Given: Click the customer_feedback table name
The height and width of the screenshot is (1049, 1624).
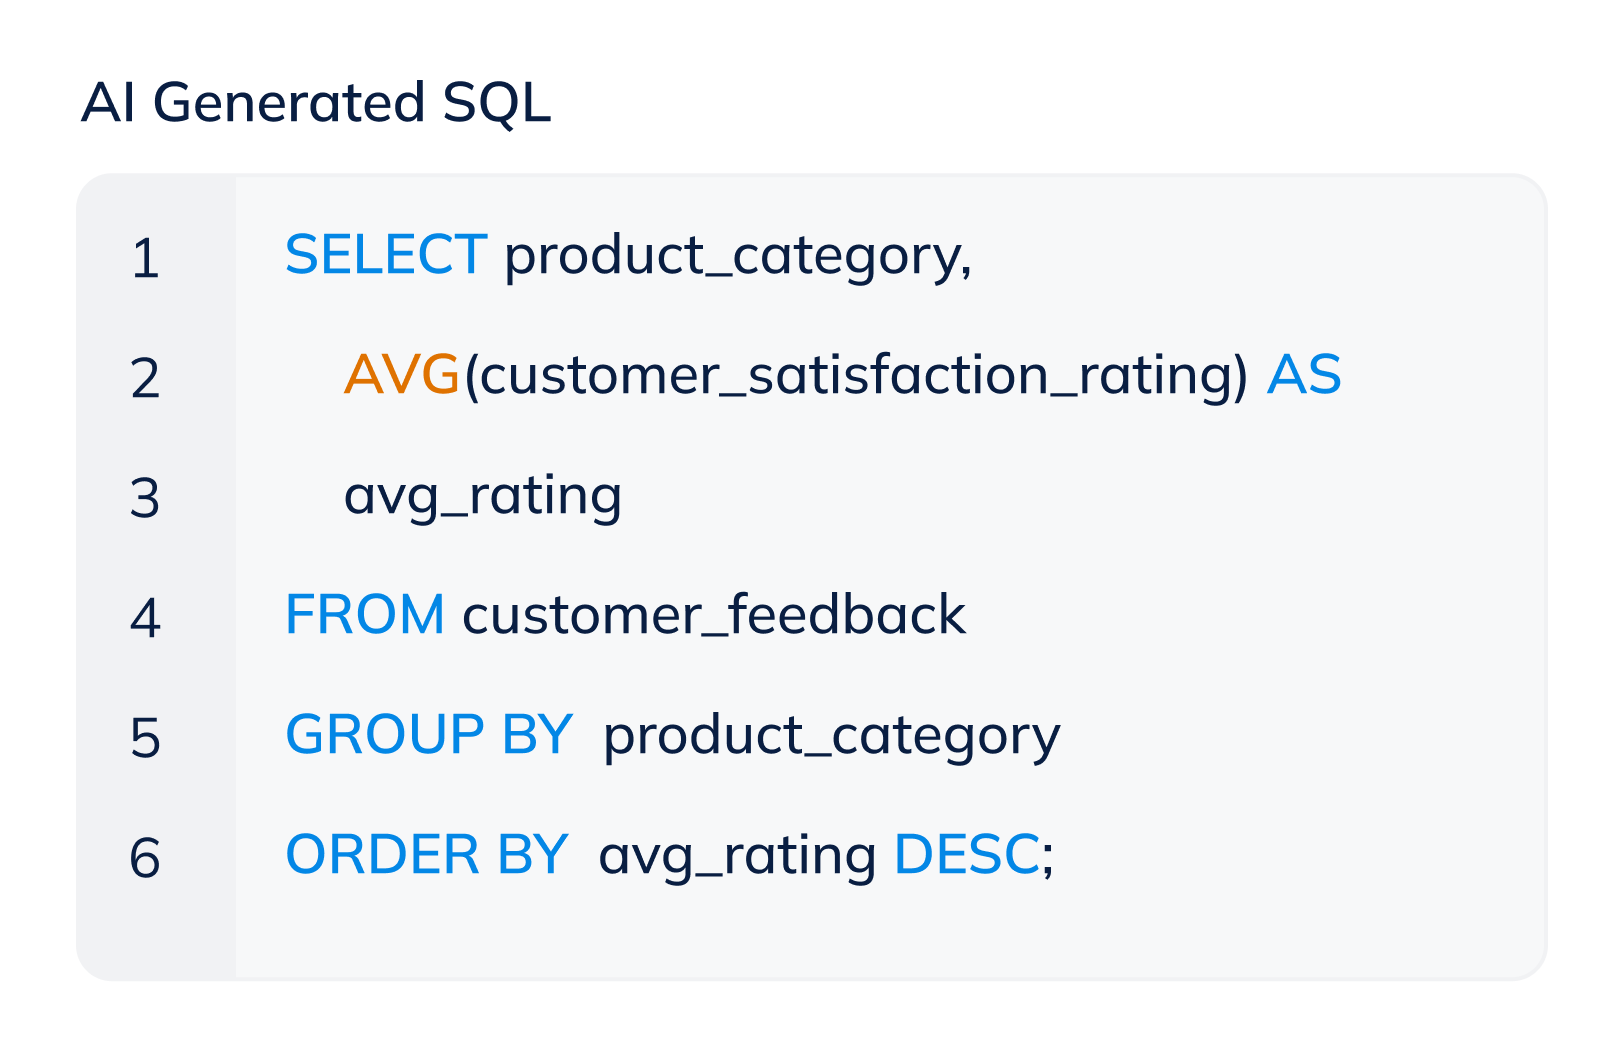Looking at the screenshot, I should [x=714, y=615].
